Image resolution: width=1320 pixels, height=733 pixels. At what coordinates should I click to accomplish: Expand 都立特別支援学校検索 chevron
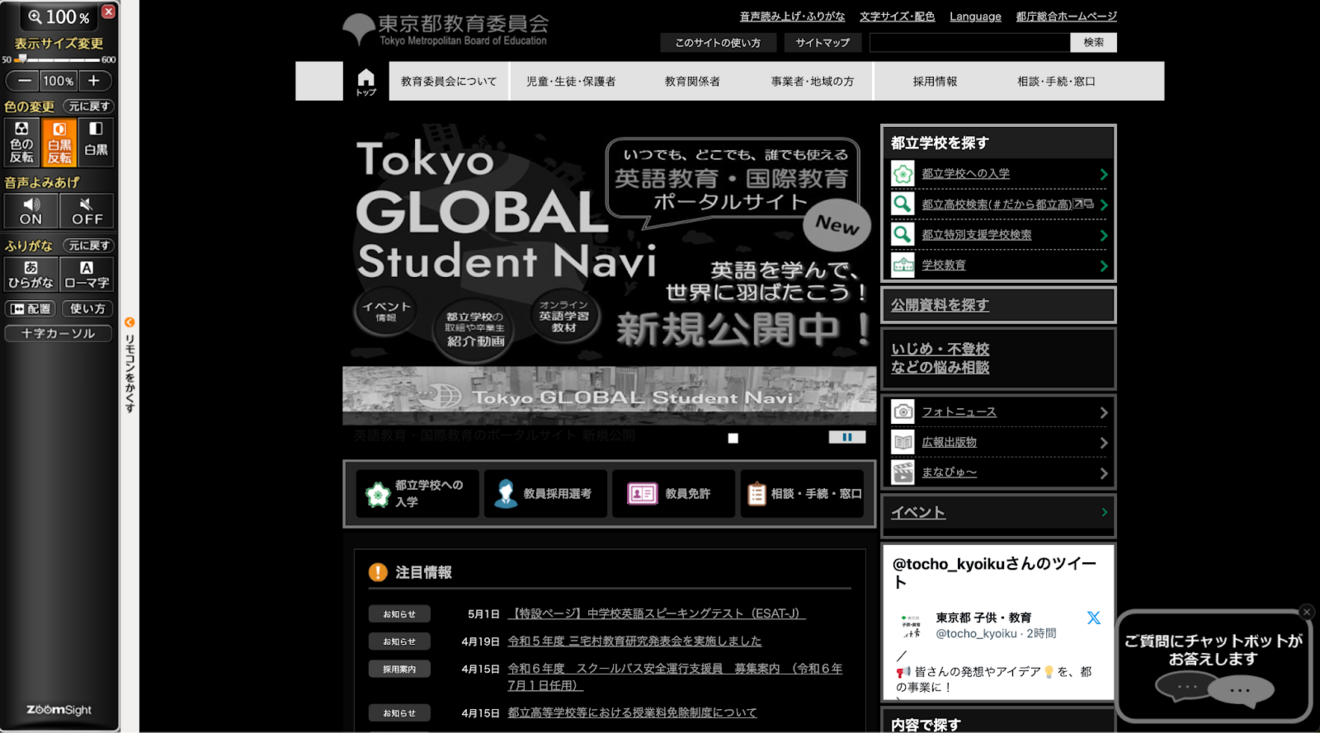[1104, 235]
